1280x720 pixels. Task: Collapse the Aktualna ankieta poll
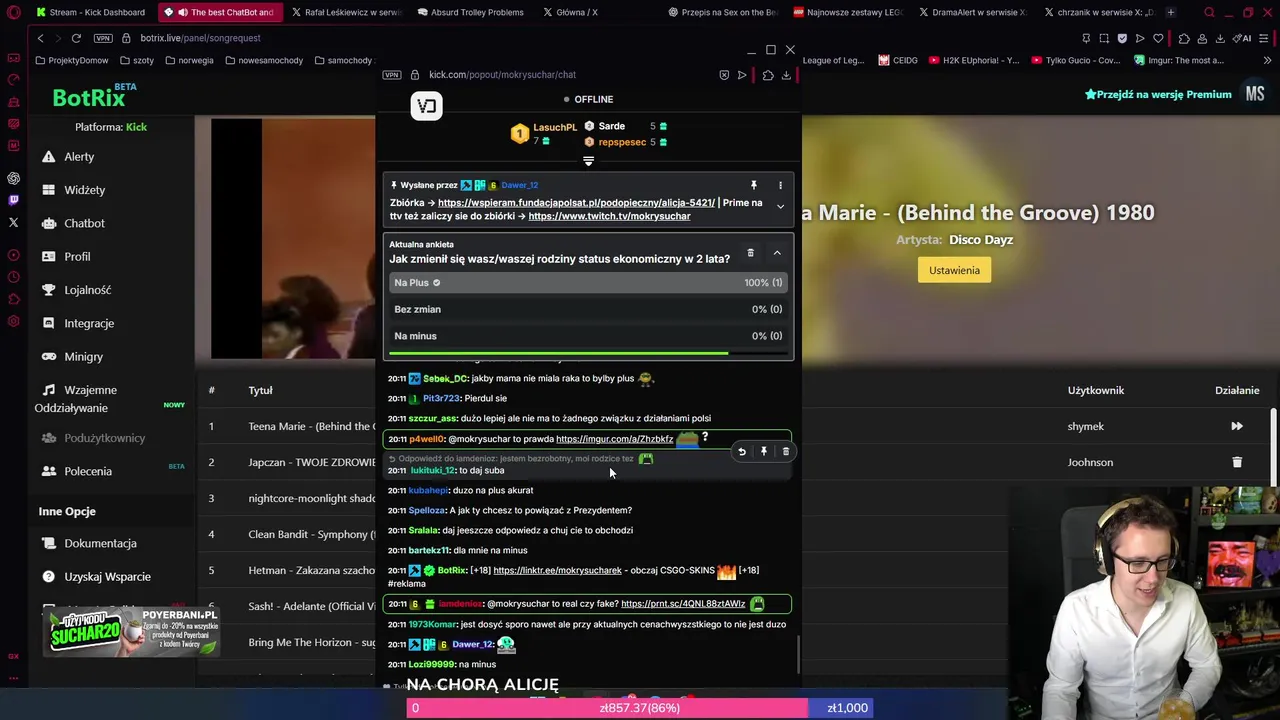777,253
